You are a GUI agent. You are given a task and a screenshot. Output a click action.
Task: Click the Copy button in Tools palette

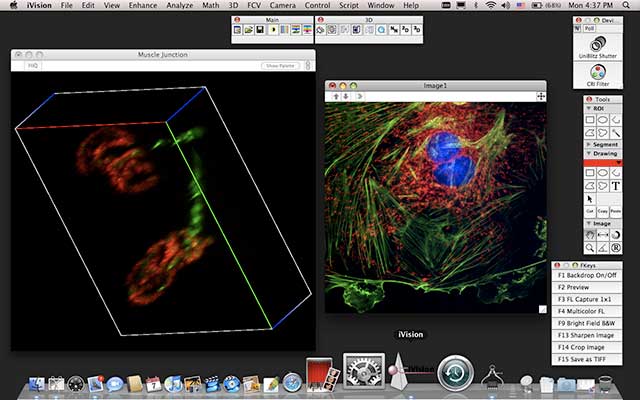603,211
